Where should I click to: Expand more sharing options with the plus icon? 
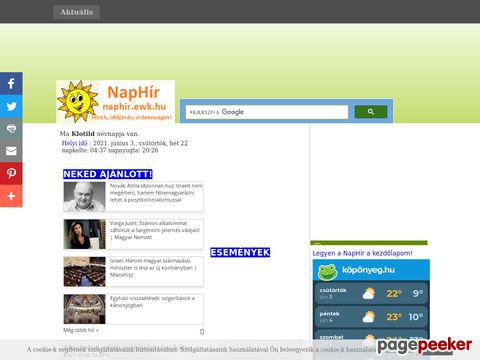pos(11,196)
